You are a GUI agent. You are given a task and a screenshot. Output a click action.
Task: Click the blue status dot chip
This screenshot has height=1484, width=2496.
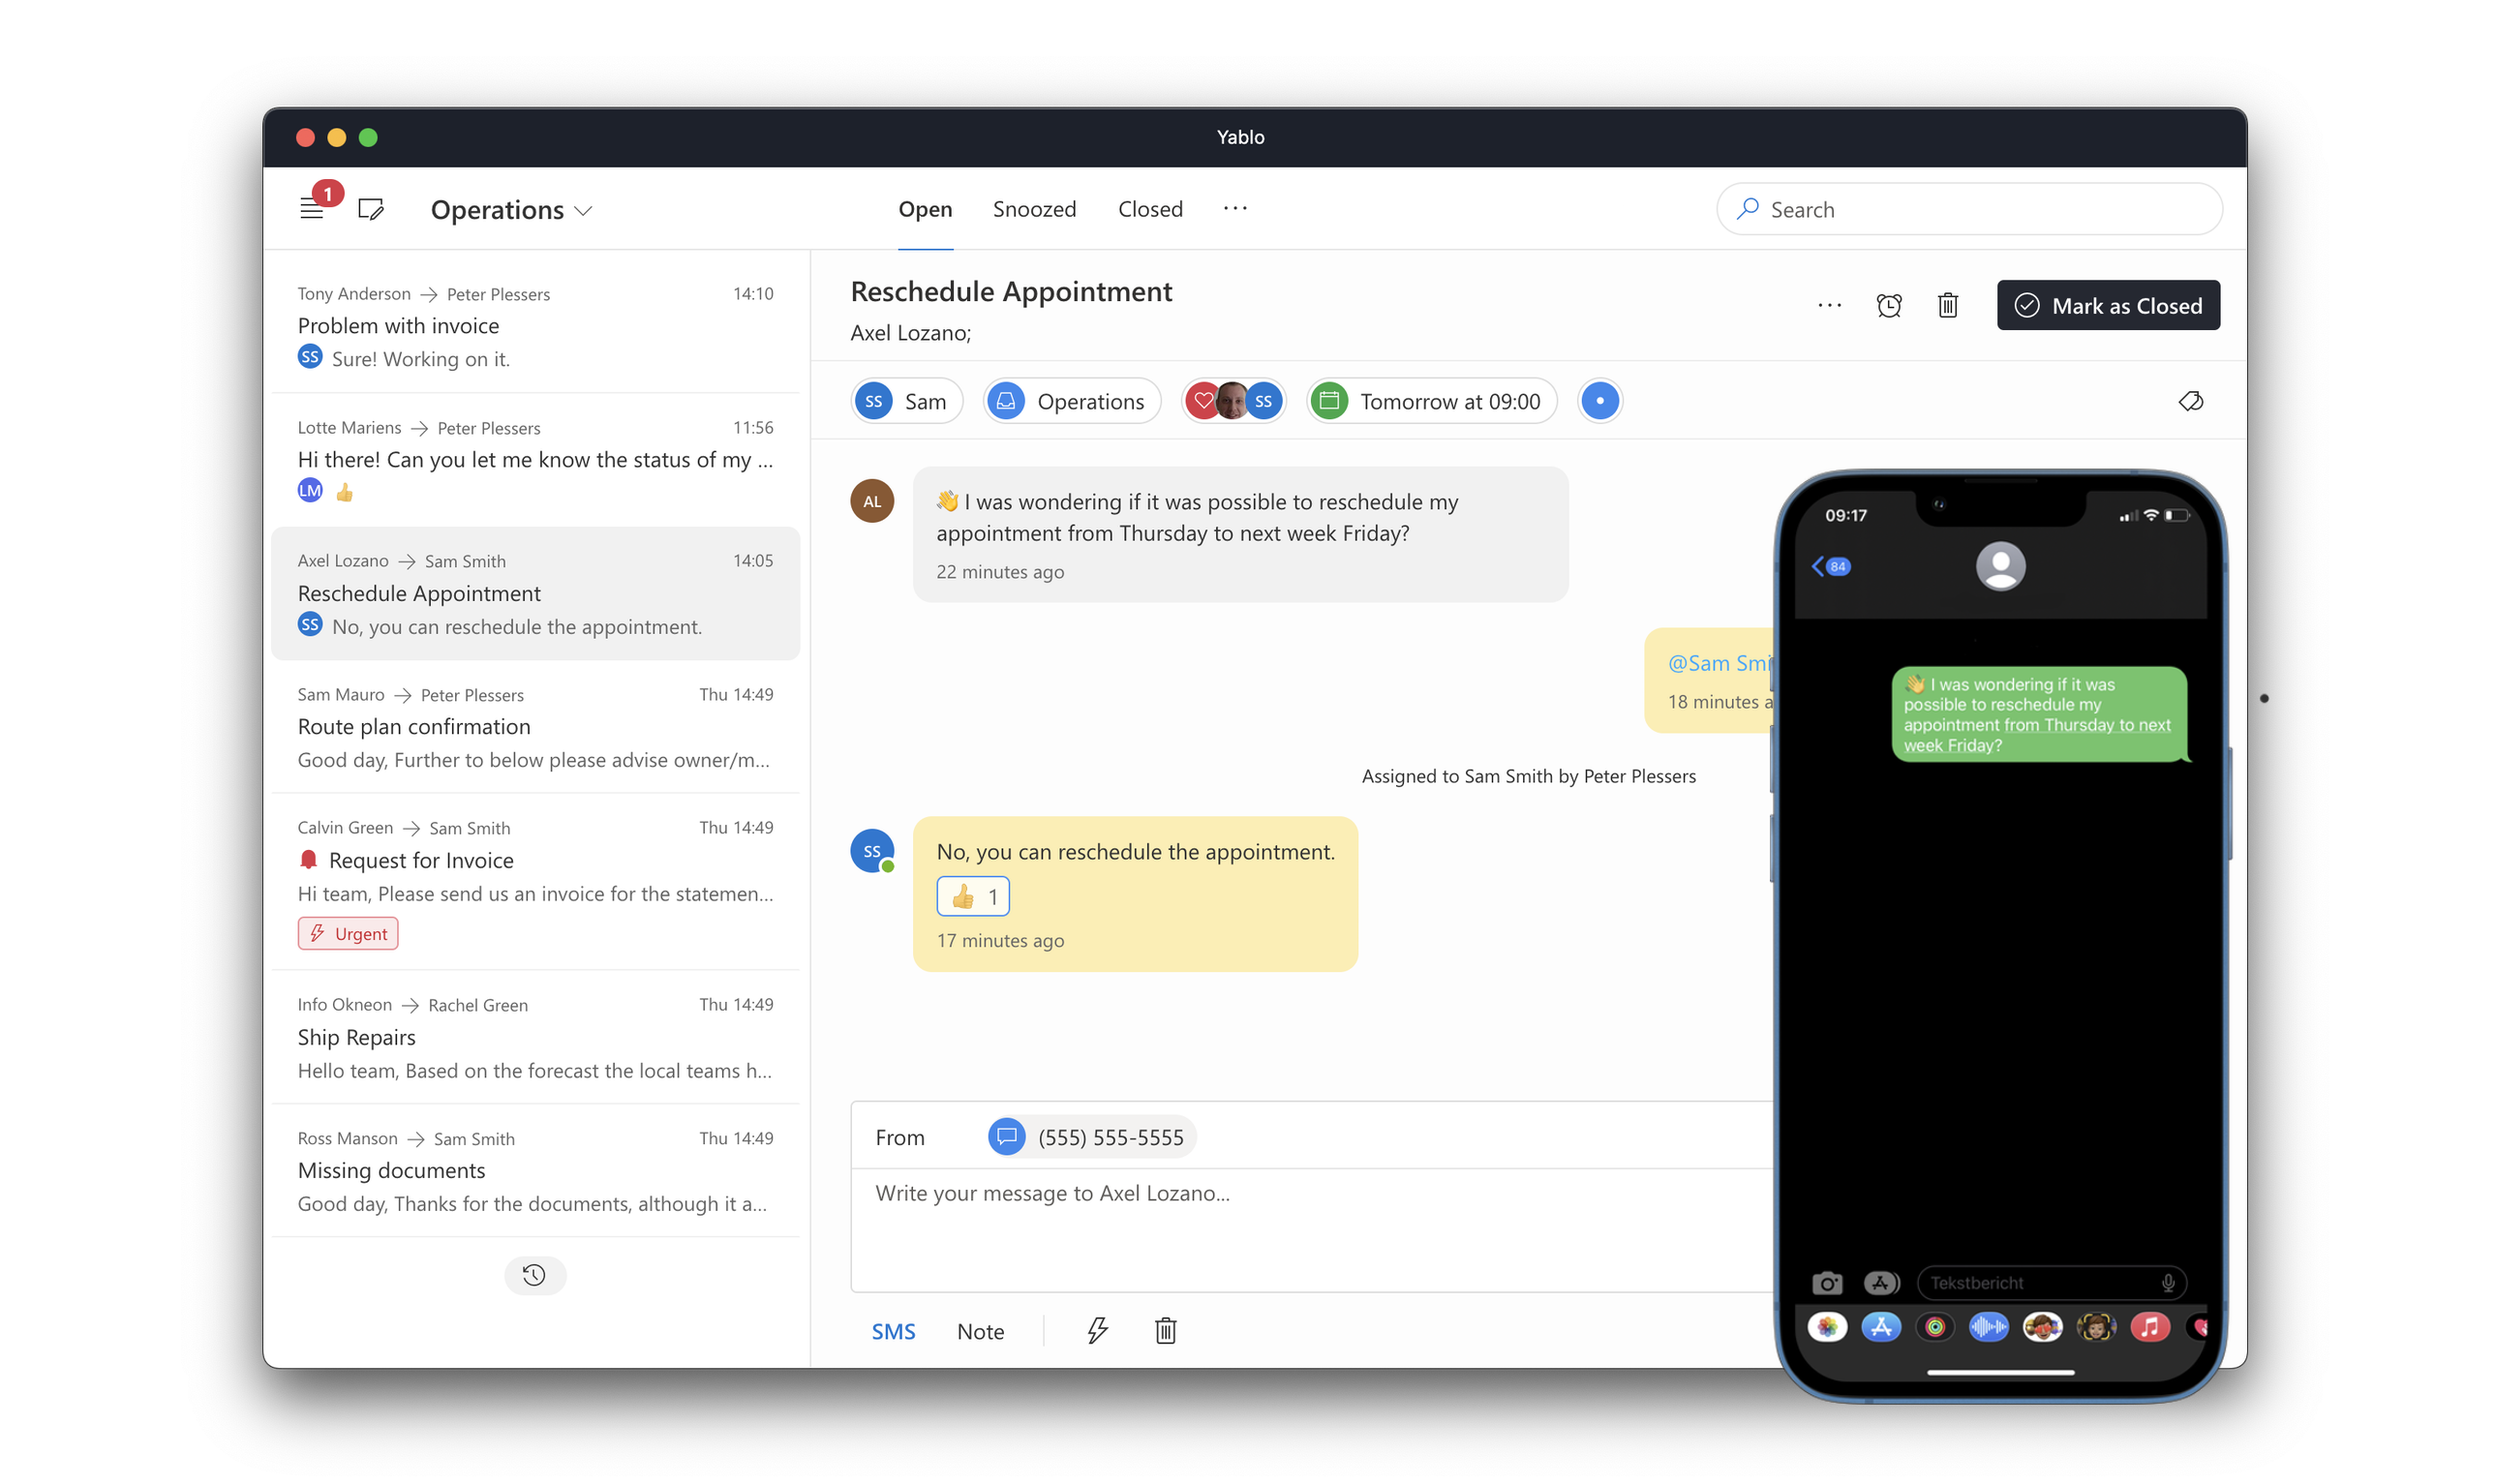click(1599, 401)
